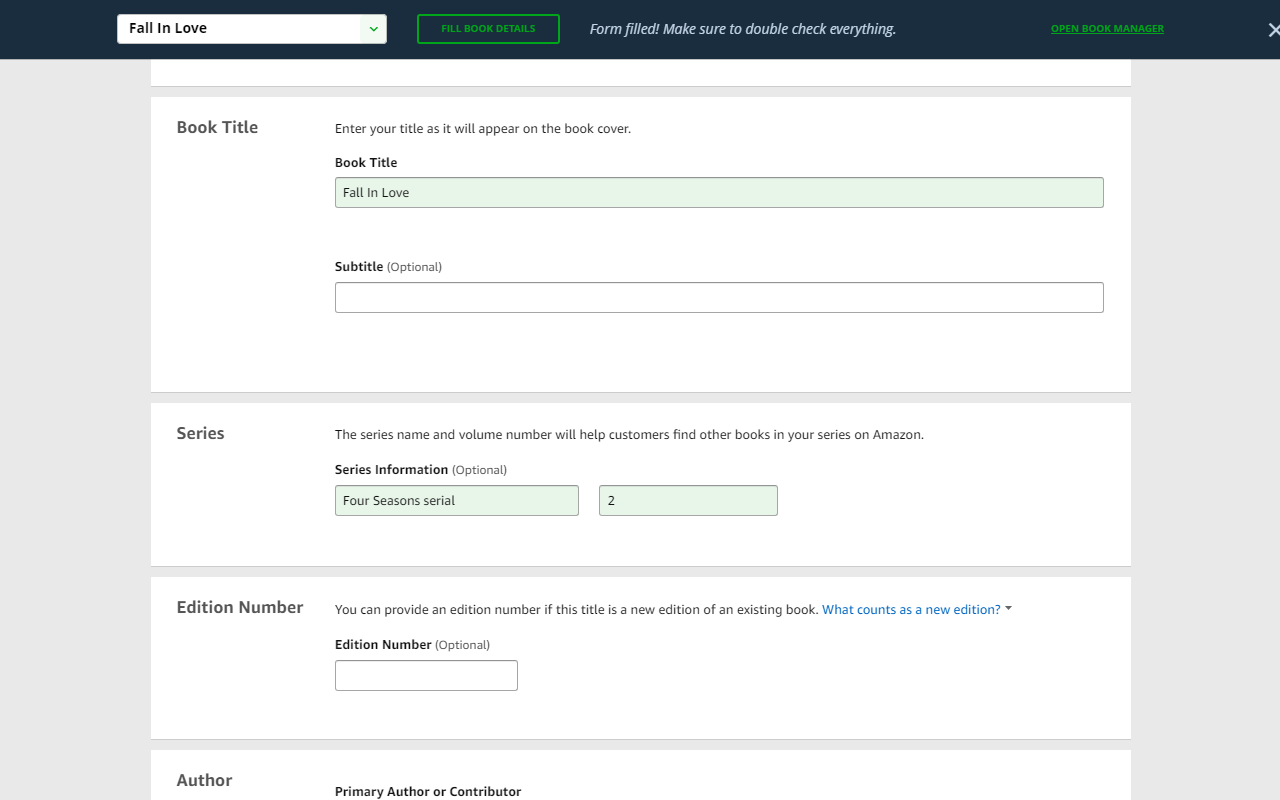Click the book selector dropdown chevron
The width and height of the screenshot is (1280, 800).
coord(373,29)
